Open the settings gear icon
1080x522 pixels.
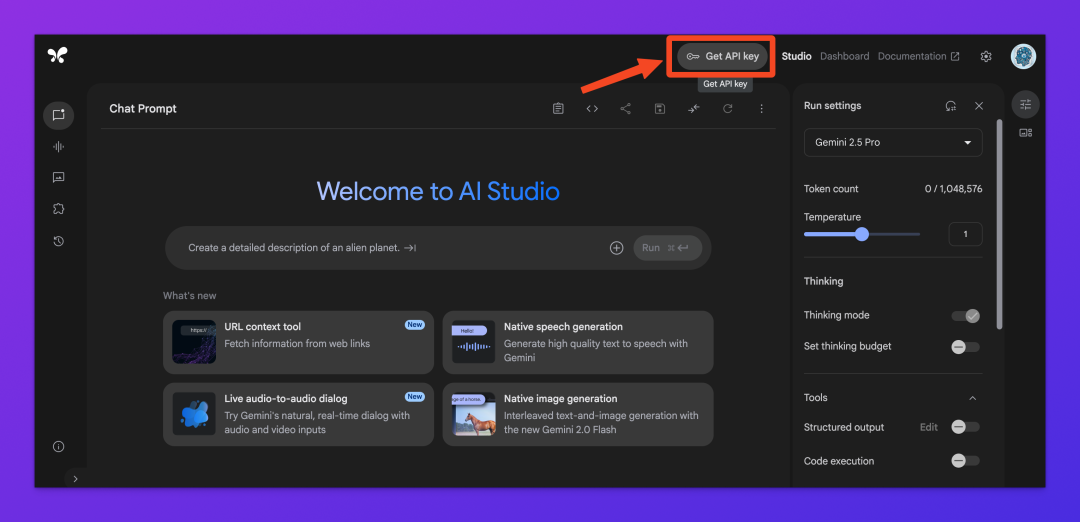[x=986, y=56]
